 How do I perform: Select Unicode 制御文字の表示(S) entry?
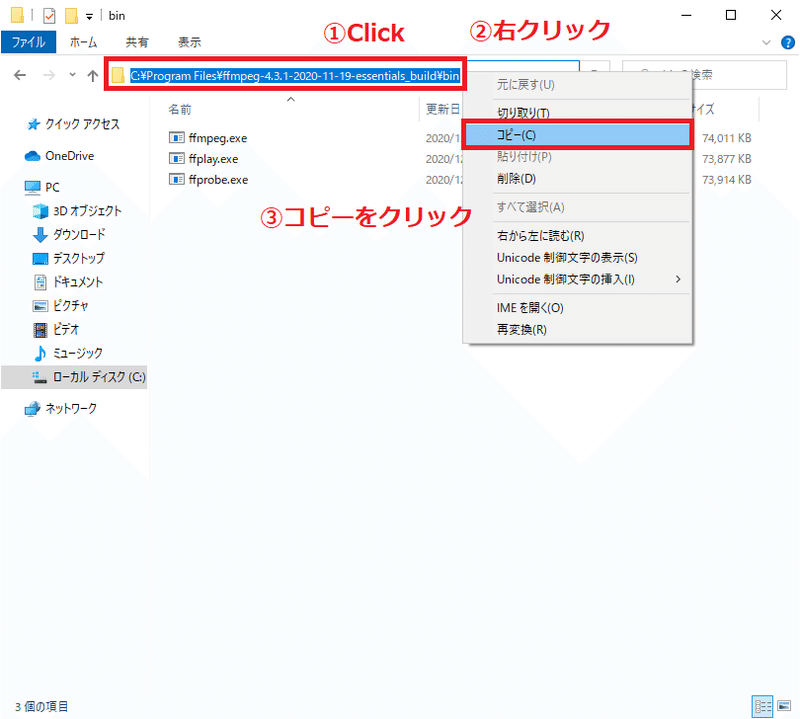[577, 258]
